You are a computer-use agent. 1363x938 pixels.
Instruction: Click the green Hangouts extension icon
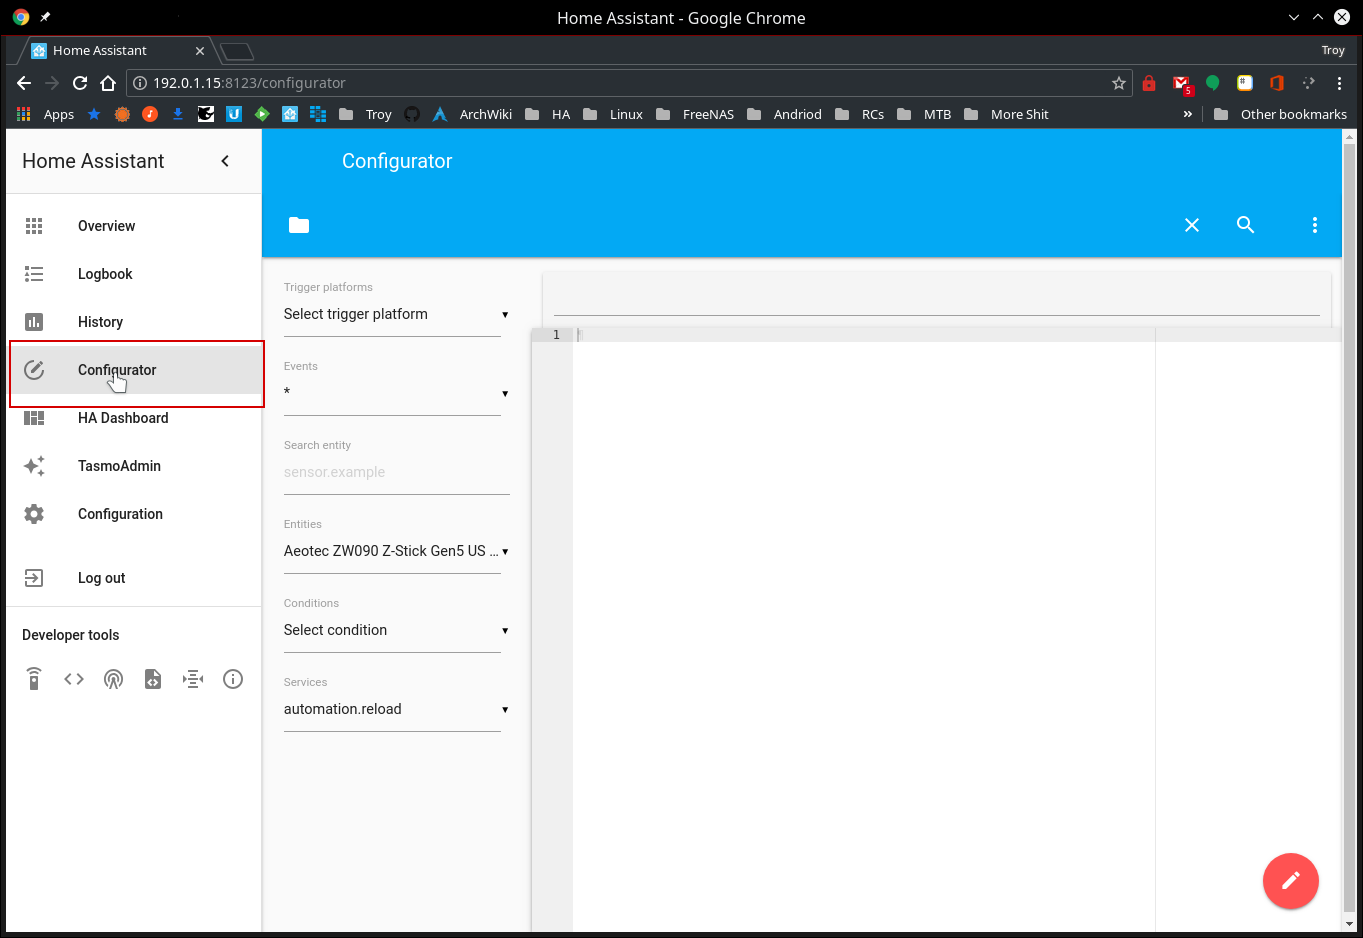point(1213,83)
